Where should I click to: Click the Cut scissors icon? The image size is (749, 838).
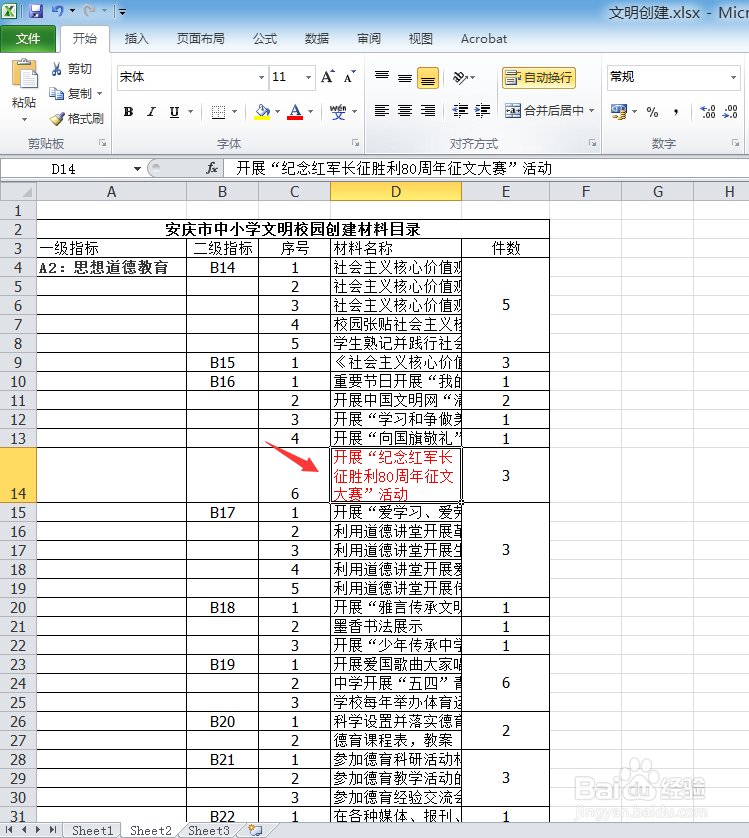(56, 69)
